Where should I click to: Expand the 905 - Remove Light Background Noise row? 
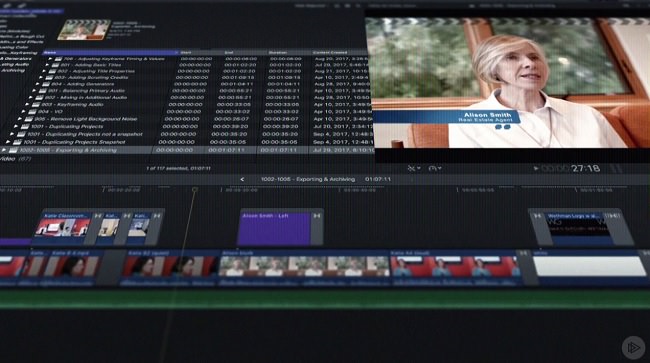(21, 119)
